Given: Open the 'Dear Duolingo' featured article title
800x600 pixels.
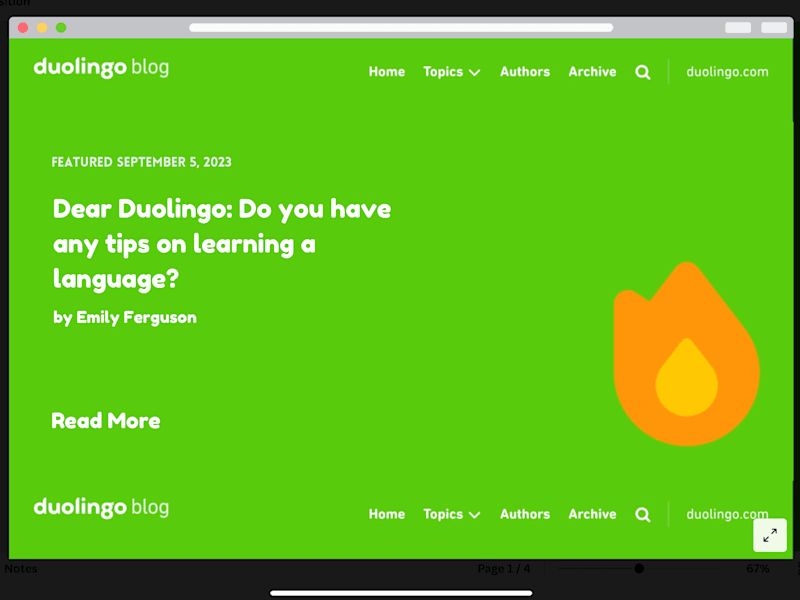Looking at the screenshot, I should (222, 244).
